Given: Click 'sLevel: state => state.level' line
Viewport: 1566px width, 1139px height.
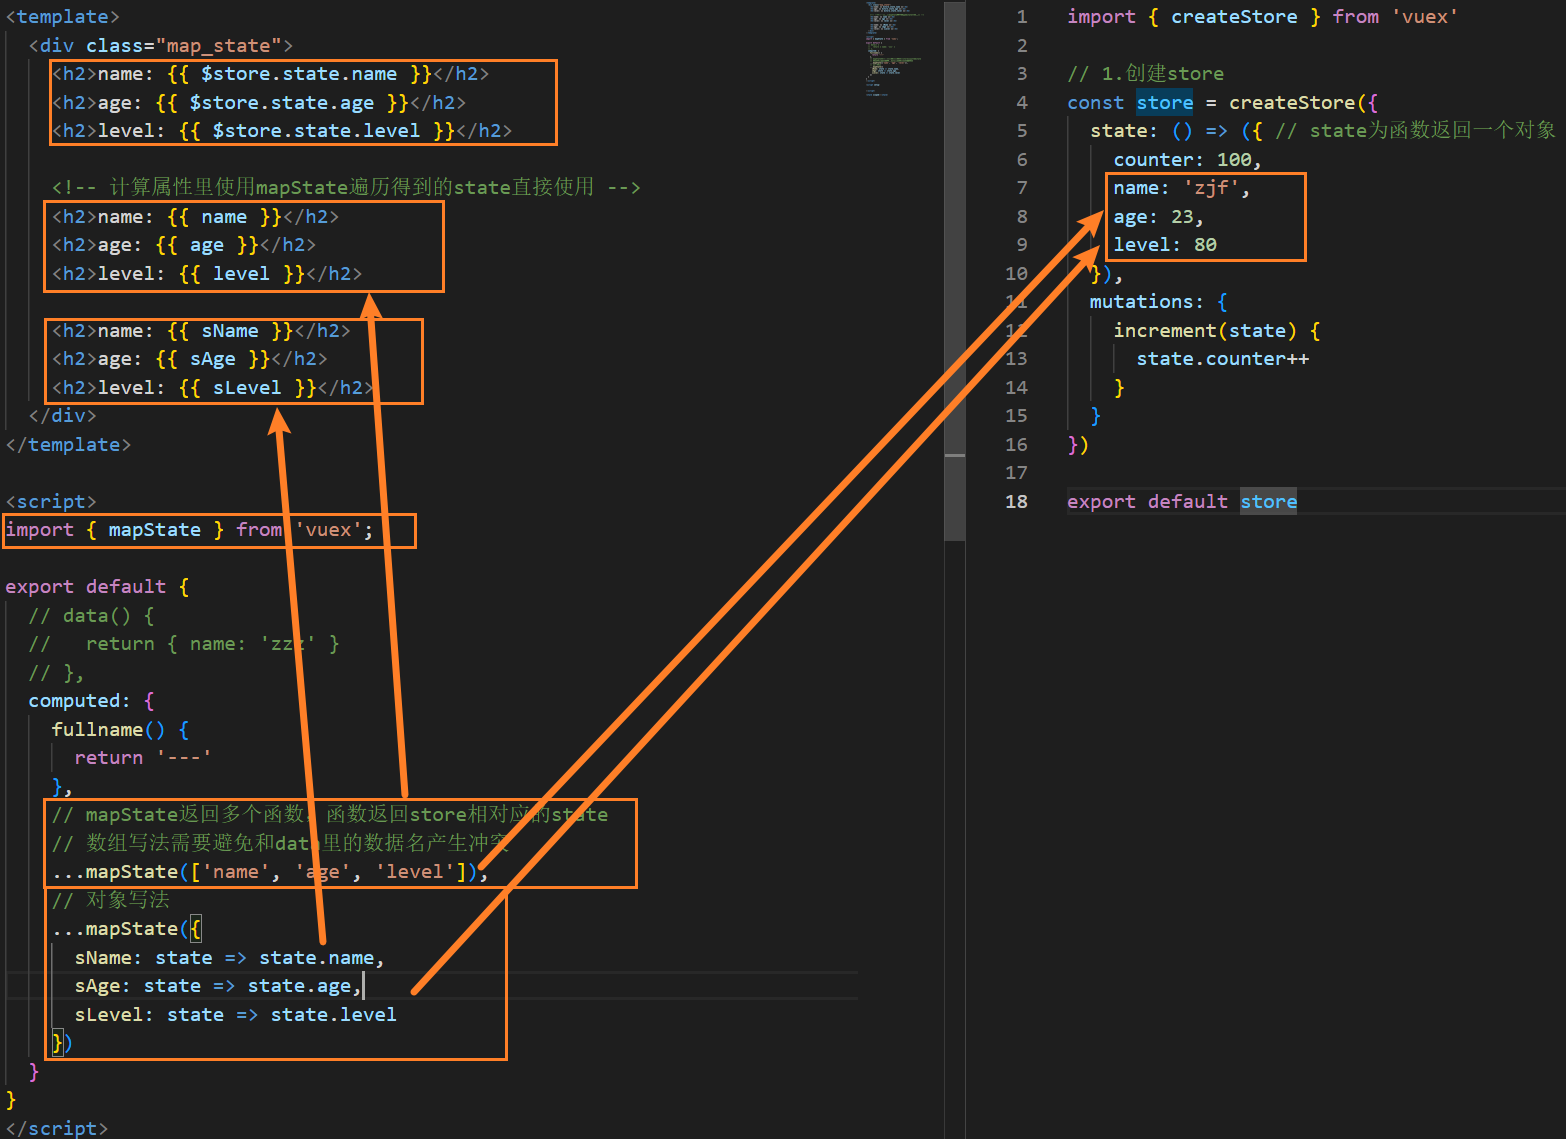Looking at the screenshot, I should pyautogui.click(x=236, y=1015).
